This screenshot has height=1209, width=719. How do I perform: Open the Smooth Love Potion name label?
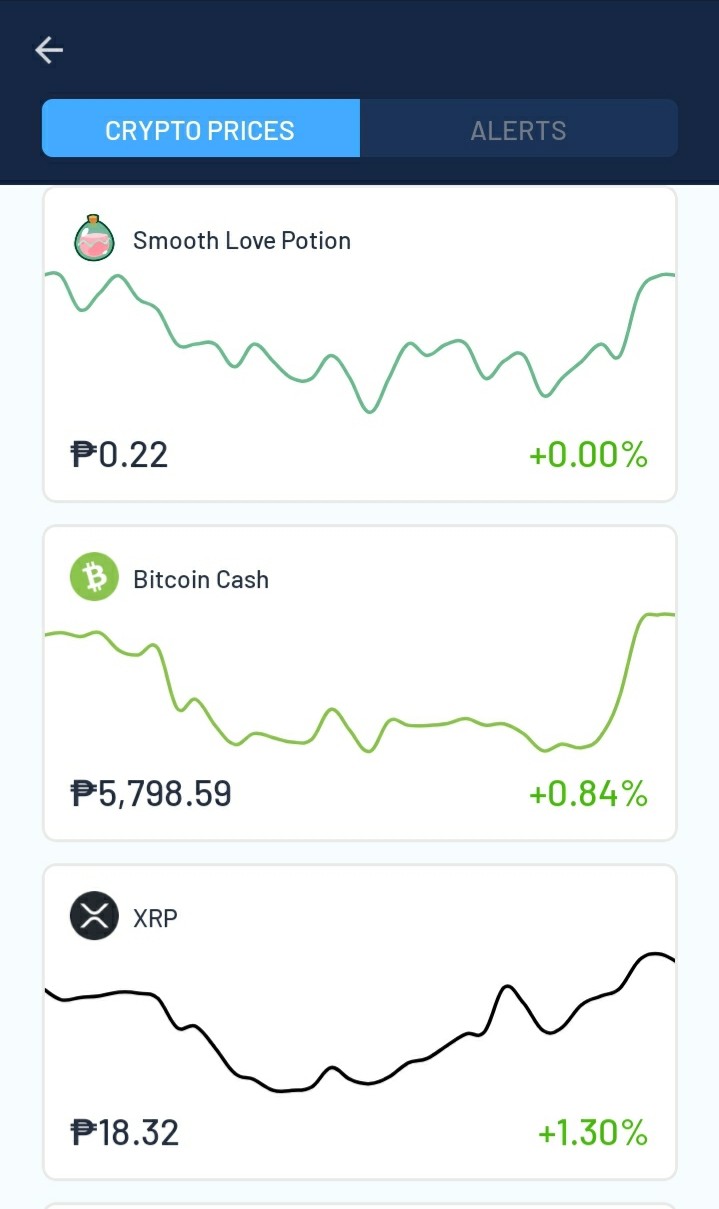point(242,241)
